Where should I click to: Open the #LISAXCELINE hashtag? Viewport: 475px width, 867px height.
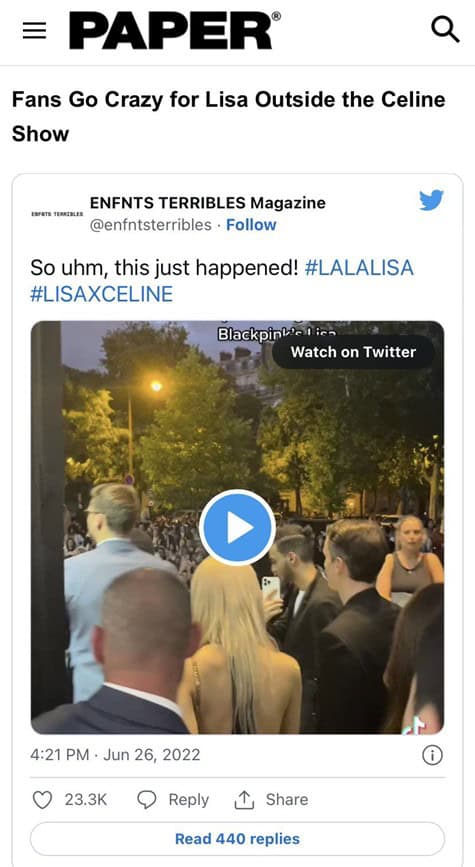(101, 294)
